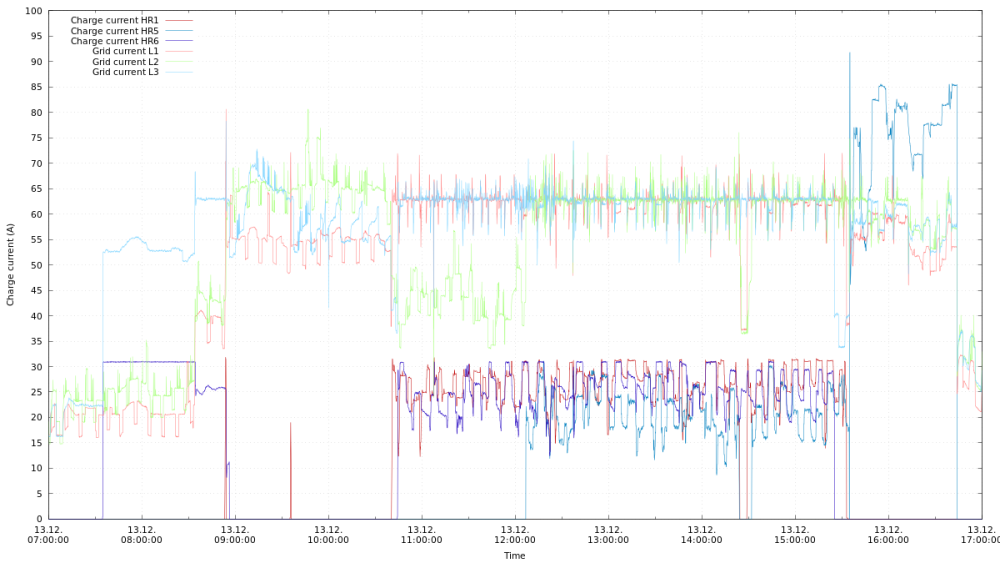
Task: Click the Time x-axis title
Action: coord(515,555)
